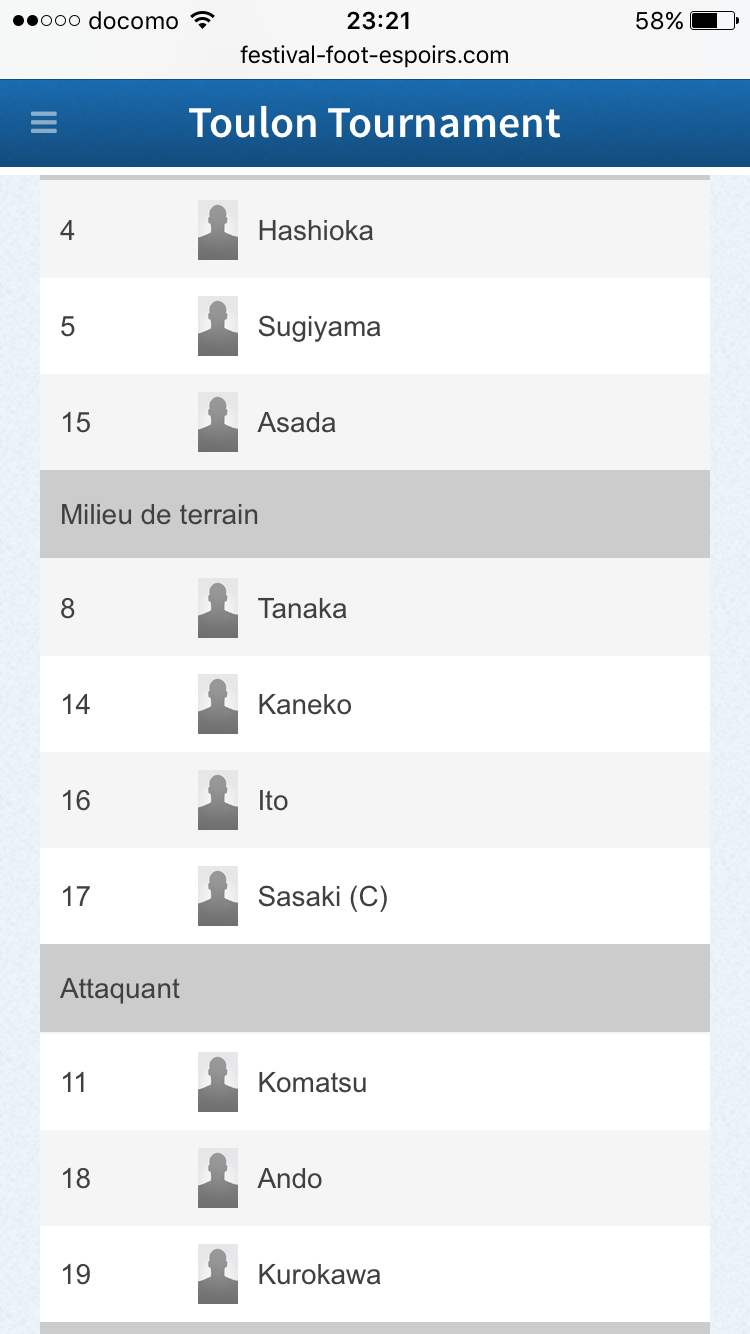
Task: Open the hamburger menu icon
Action: 44,123
